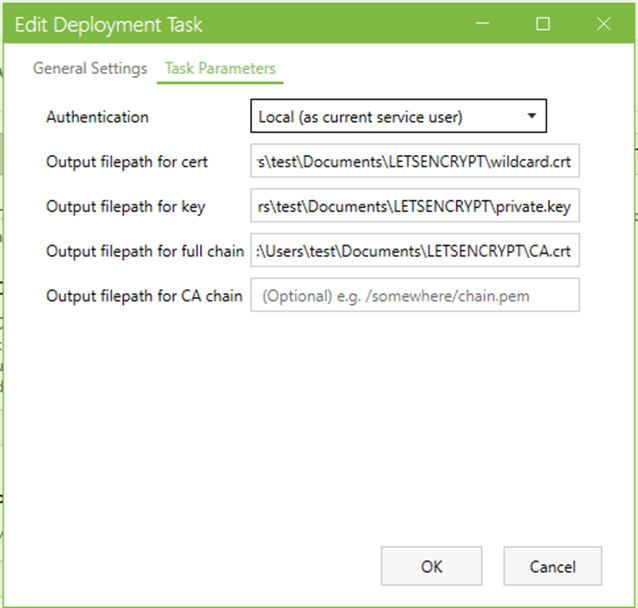The height and width of the screenshot is (608, 638).
Task: Click the 'Output filepath for key' label
Action: [125, 207]
